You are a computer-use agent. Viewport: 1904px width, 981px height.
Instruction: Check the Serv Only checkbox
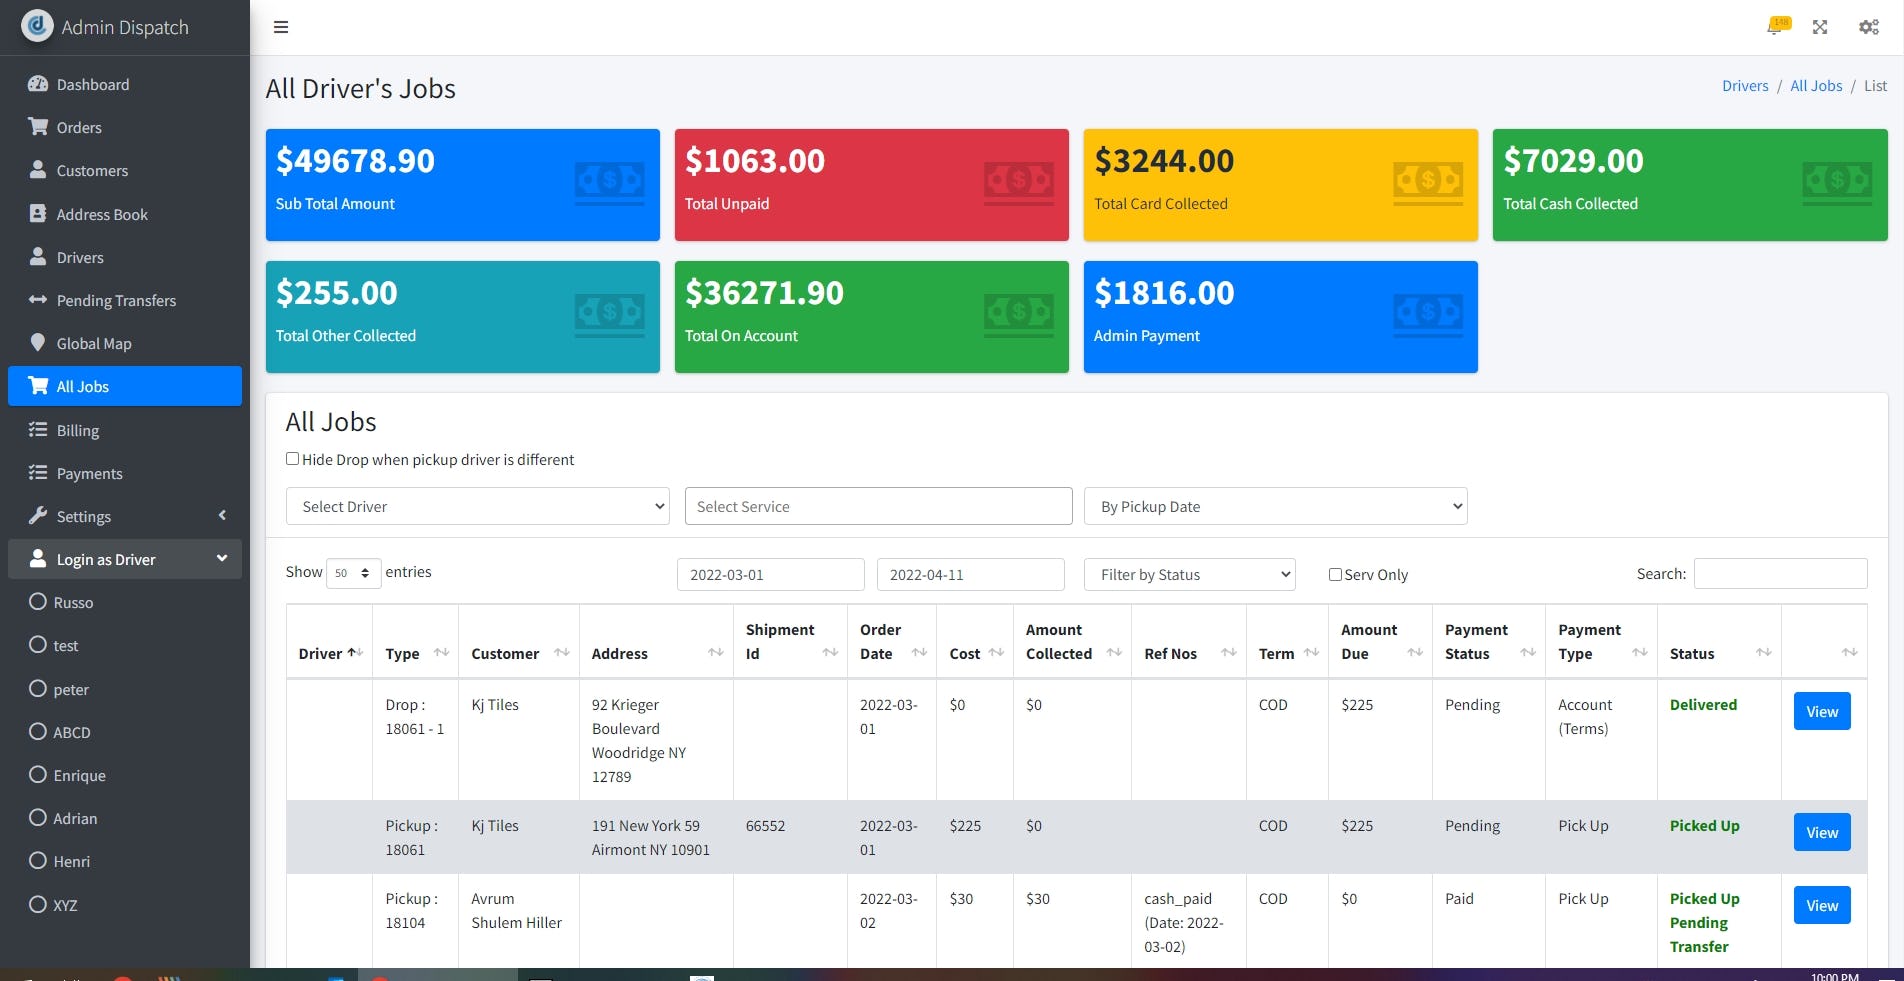(1334, 574)
